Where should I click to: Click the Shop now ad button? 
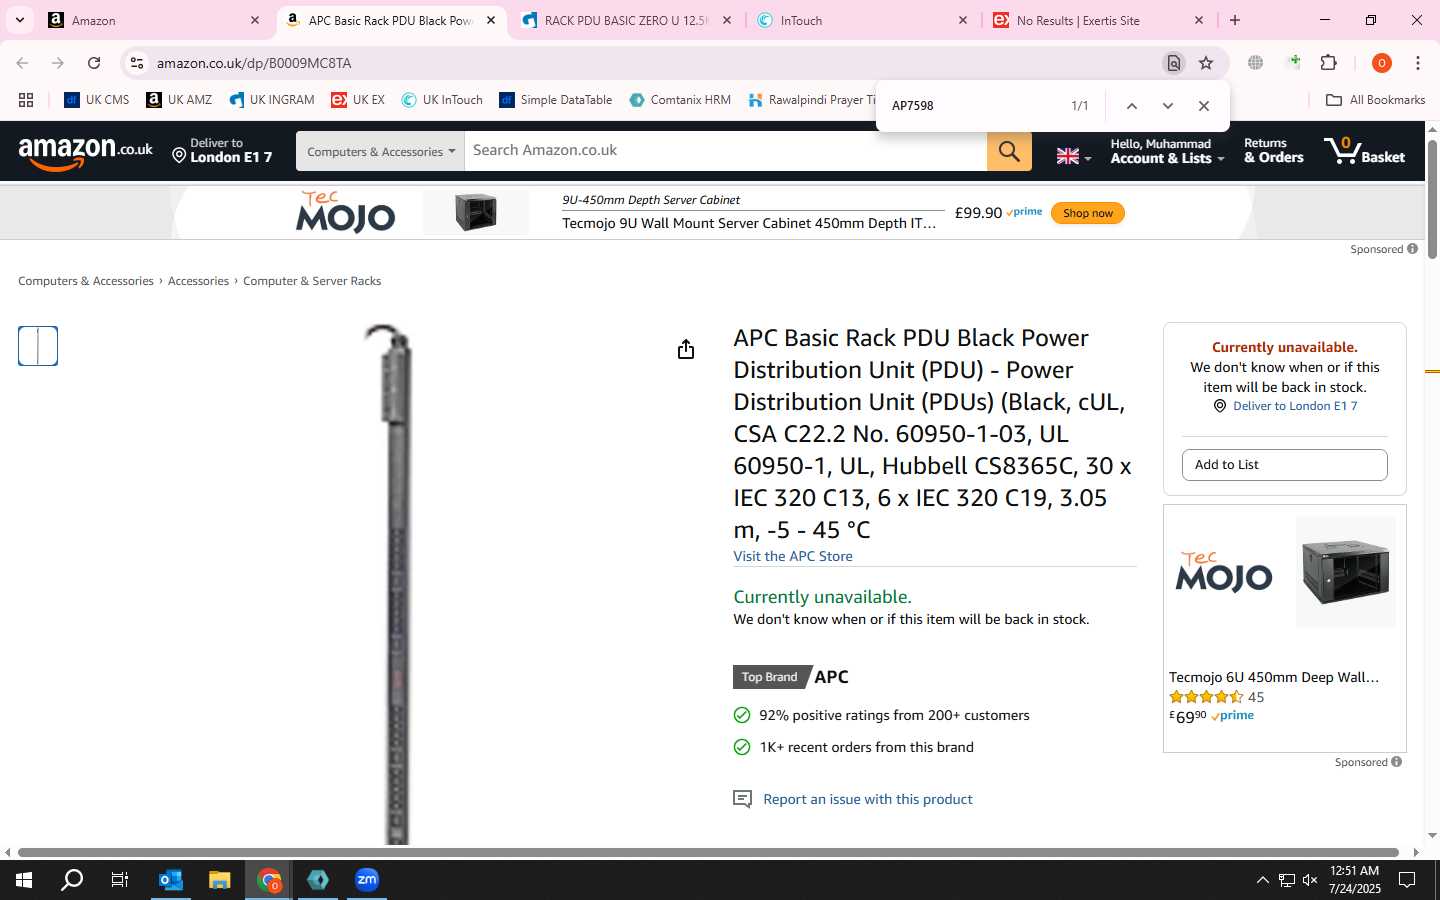[x=1087, y=213]
